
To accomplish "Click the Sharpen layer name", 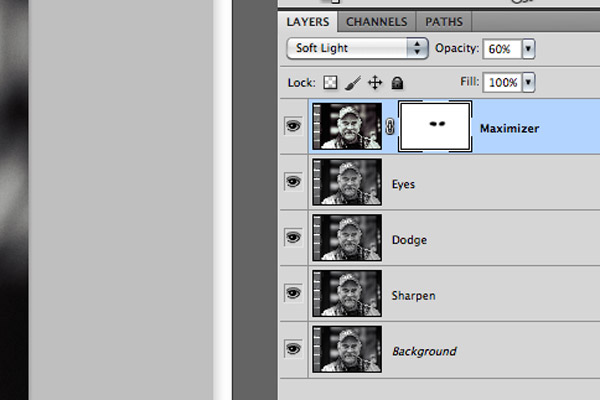I will click(x=414, y=296).
